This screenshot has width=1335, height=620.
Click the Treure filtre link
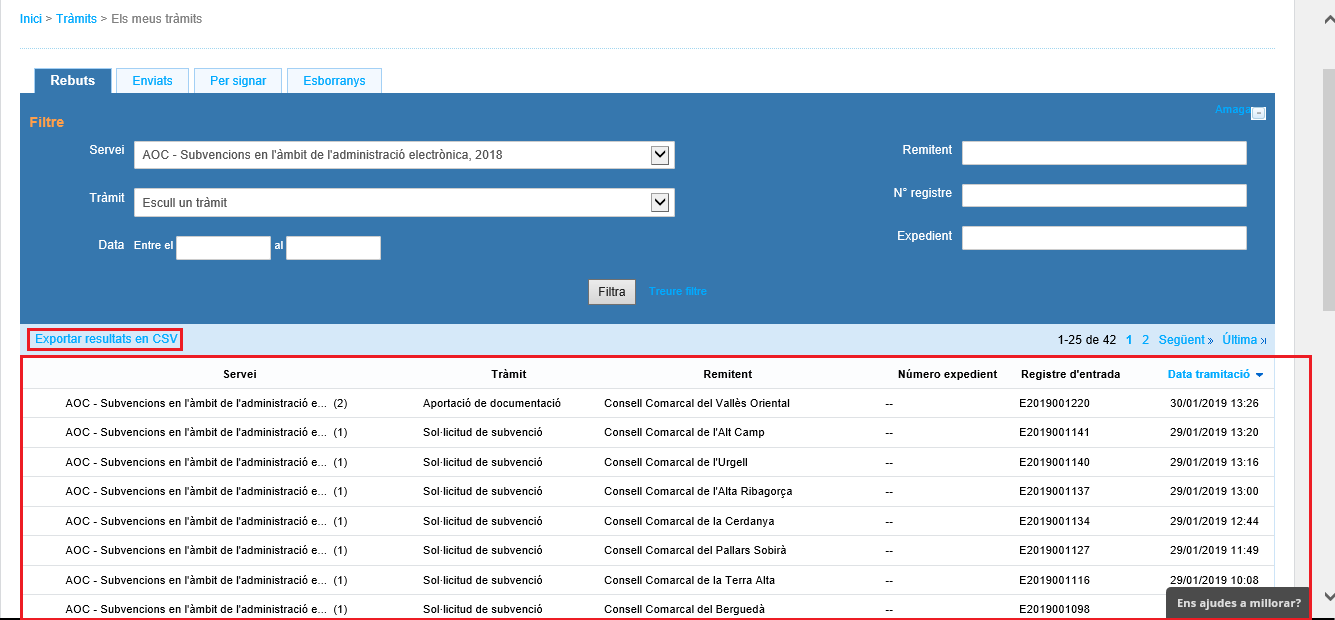[x=677, y=292]
